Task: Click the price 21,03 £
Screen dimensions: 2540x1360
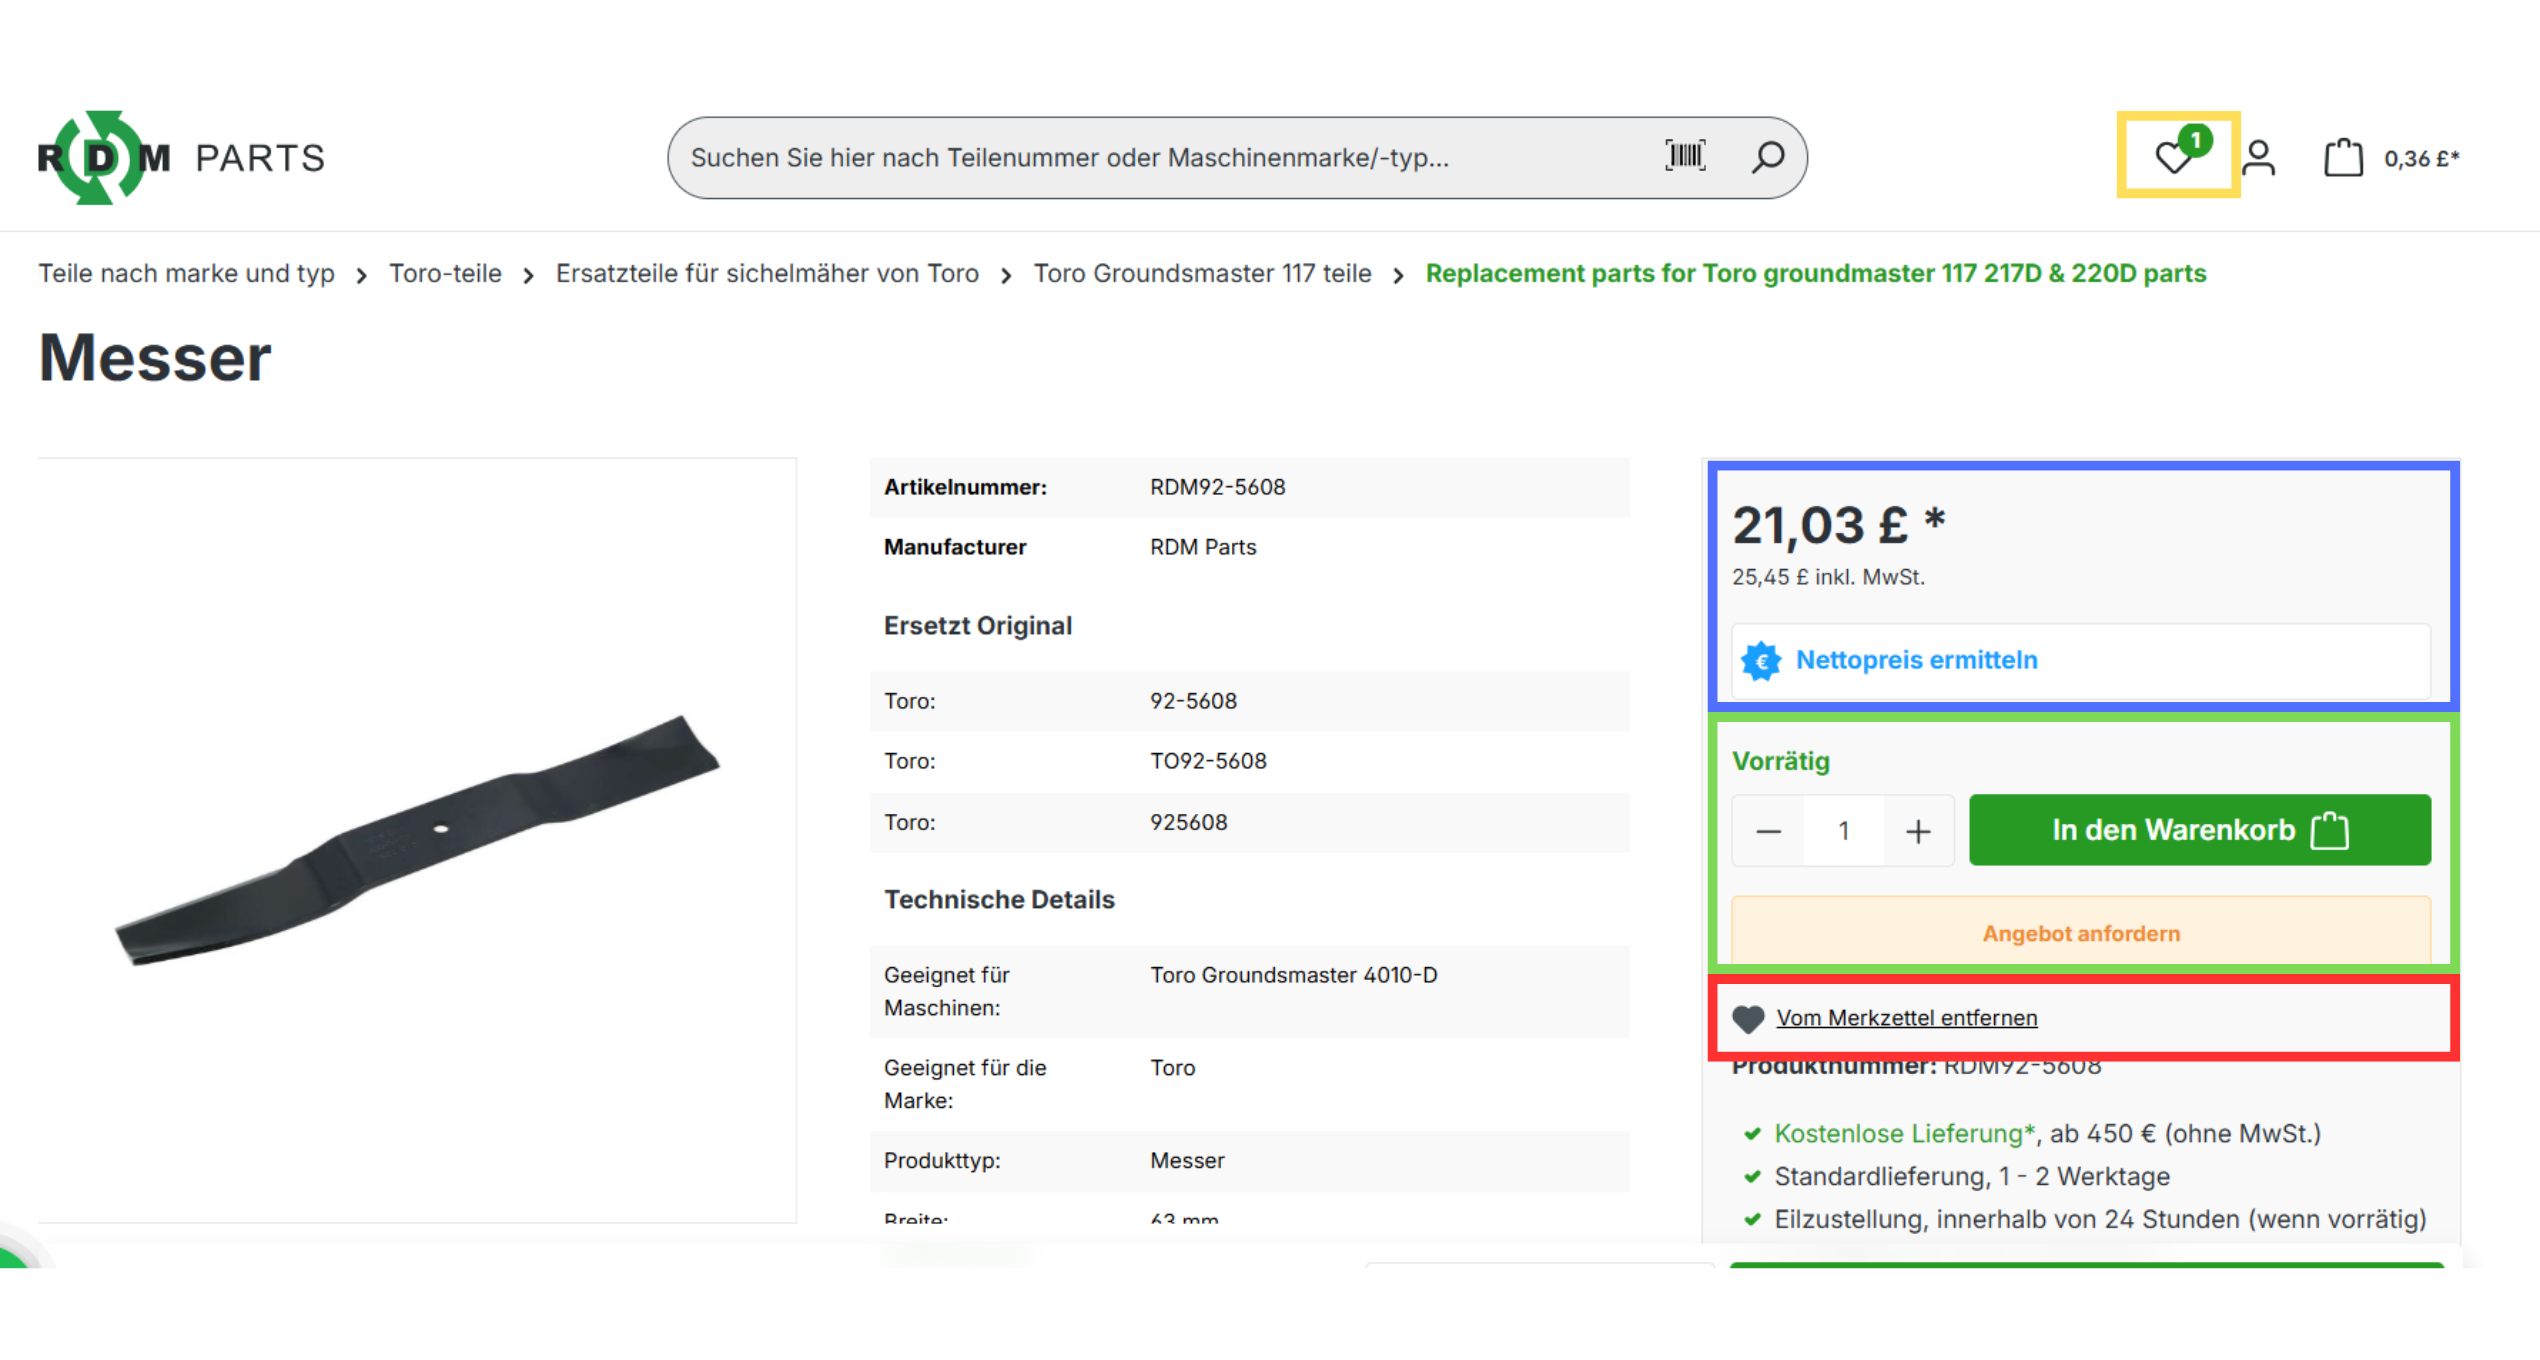Action: 1838,525
